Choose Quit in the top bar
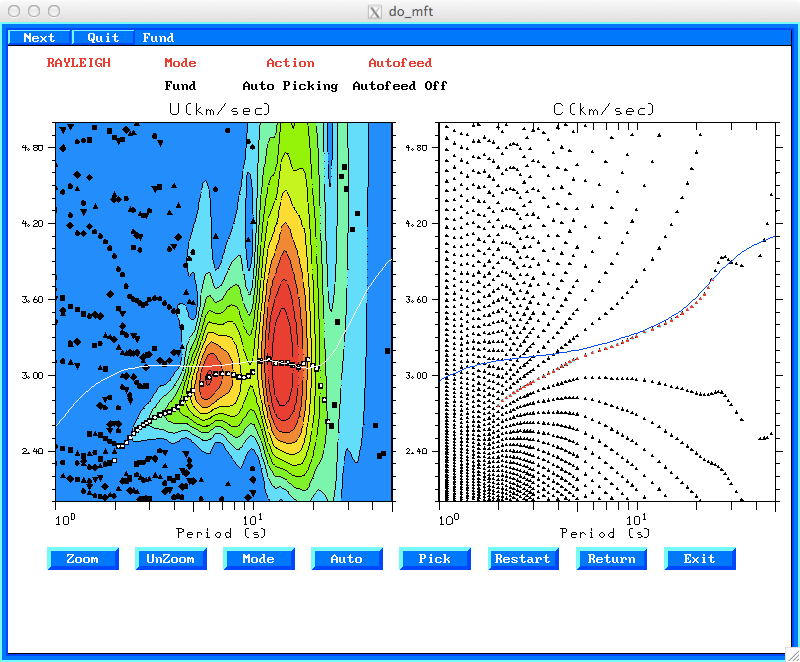Viewport: 800px width, 662px height. (103, 38)
